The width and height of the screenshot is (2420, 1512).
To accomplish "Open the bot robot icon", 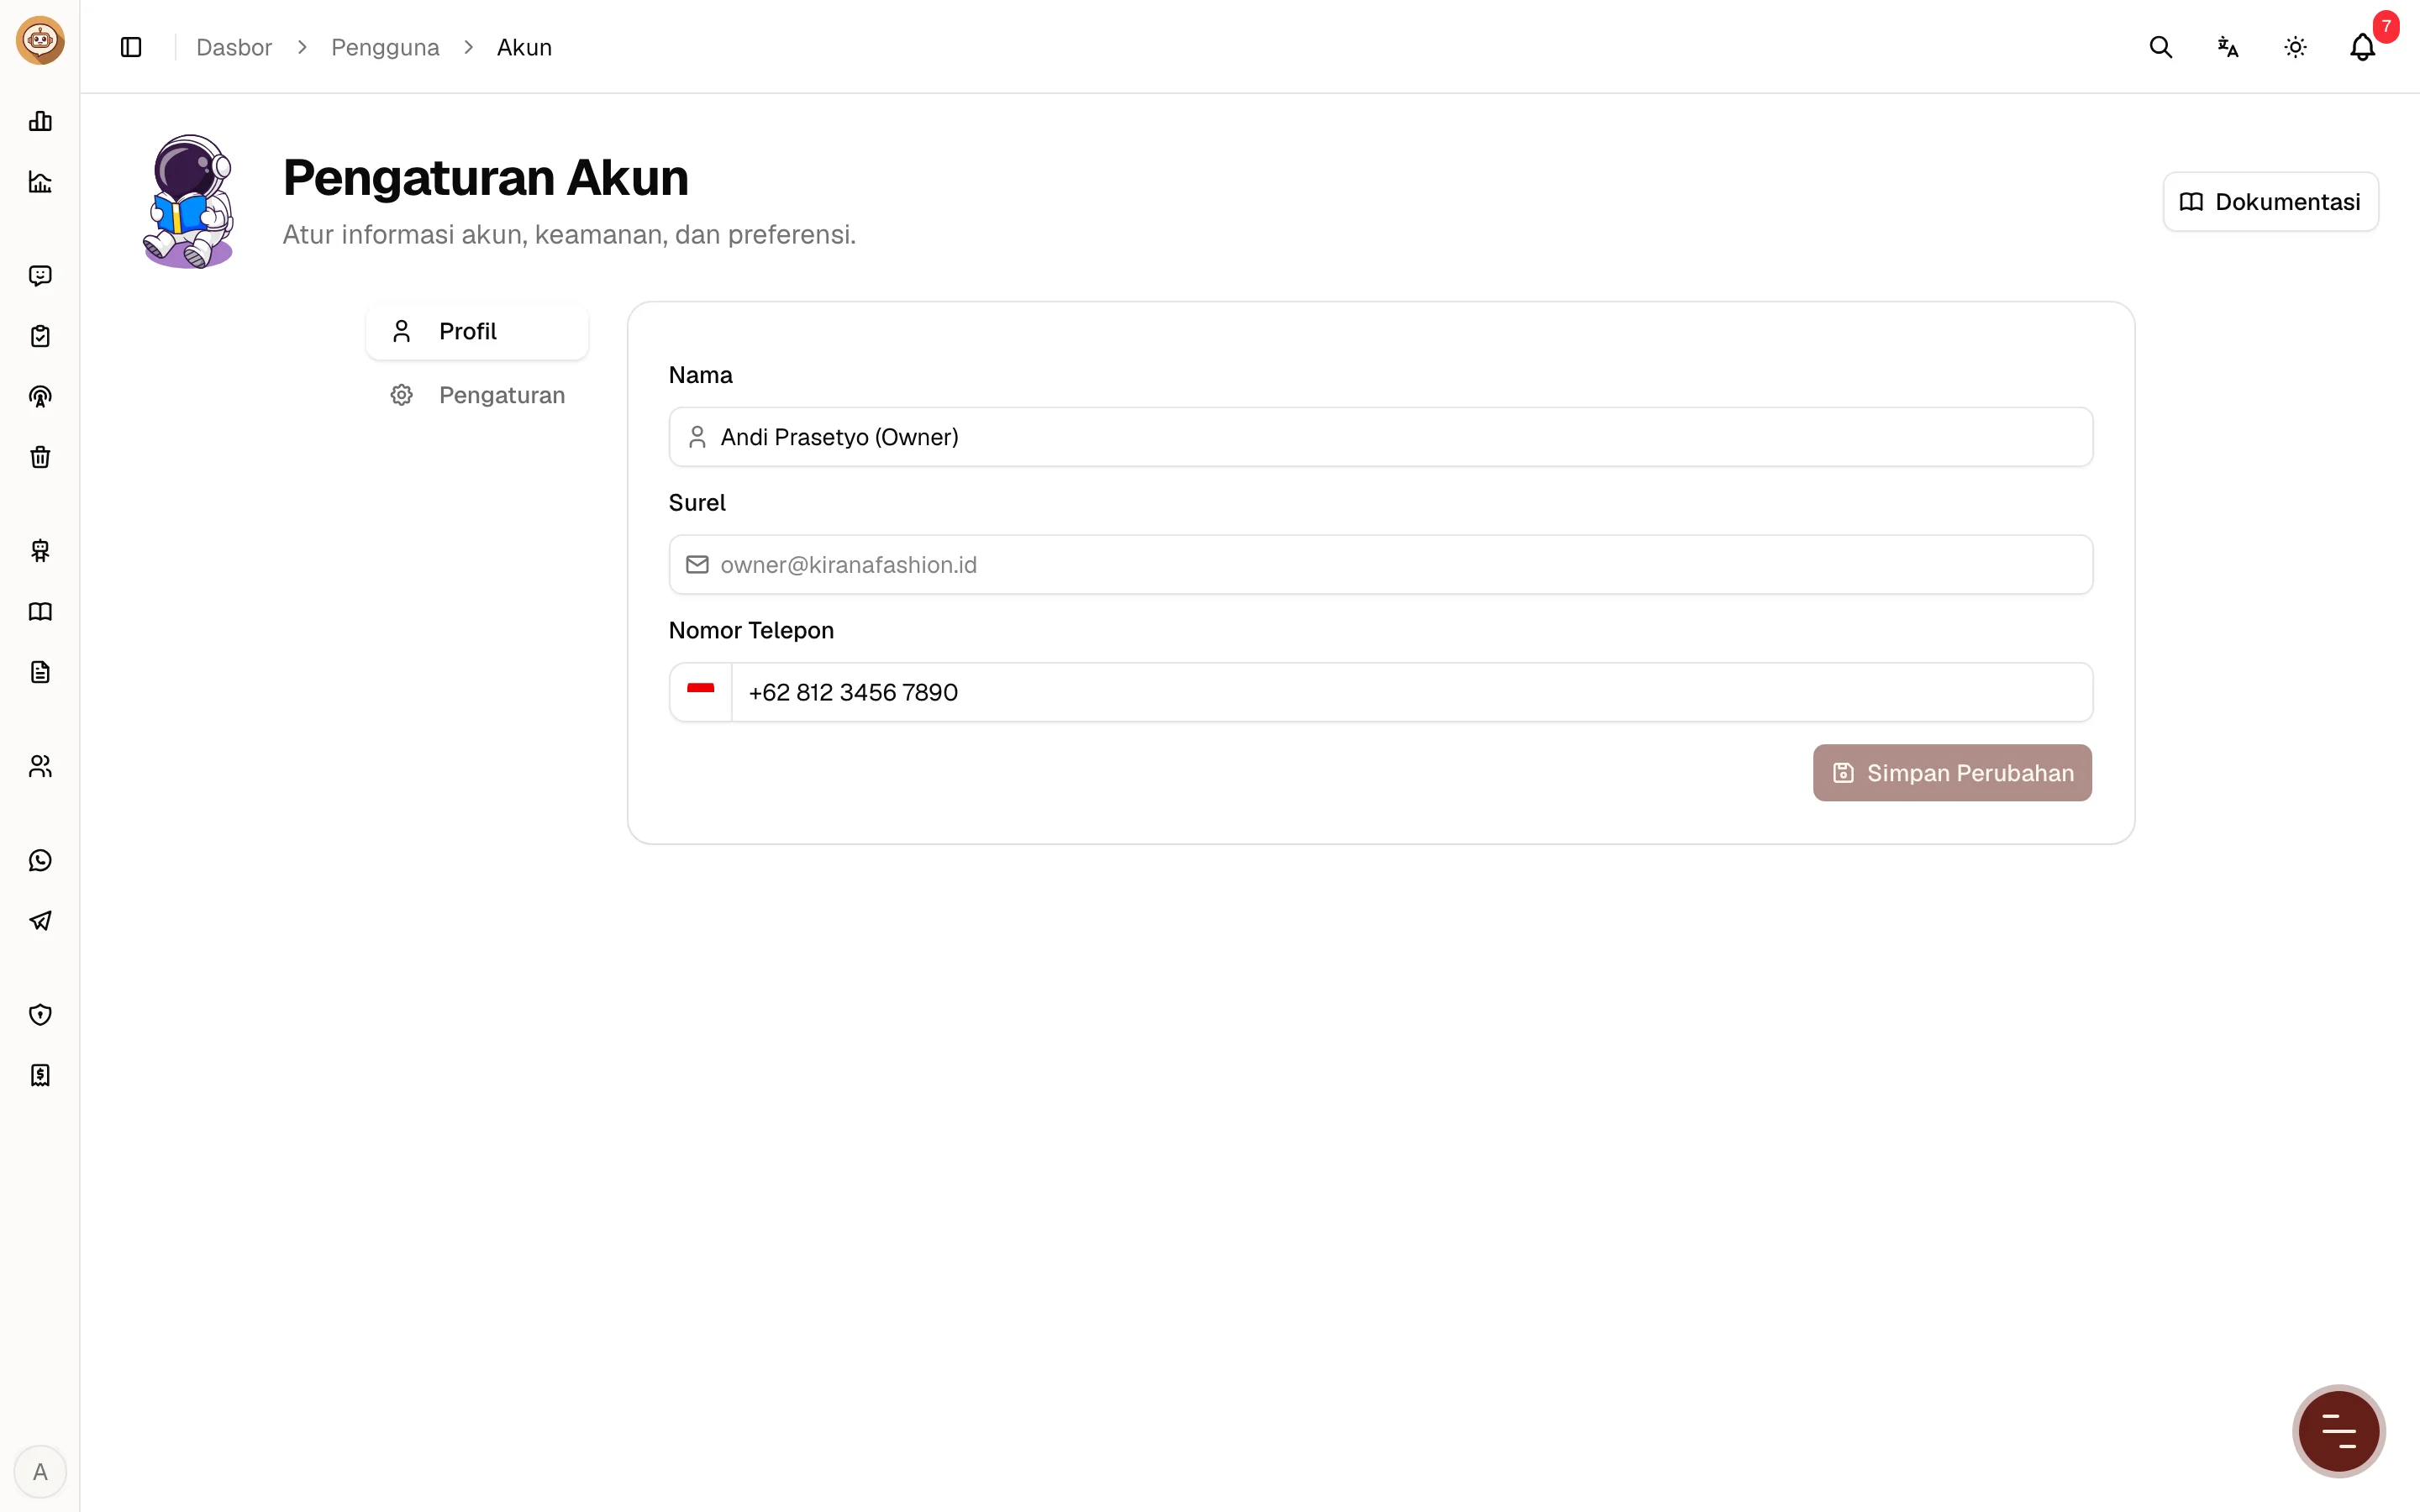I will (40, 551).
